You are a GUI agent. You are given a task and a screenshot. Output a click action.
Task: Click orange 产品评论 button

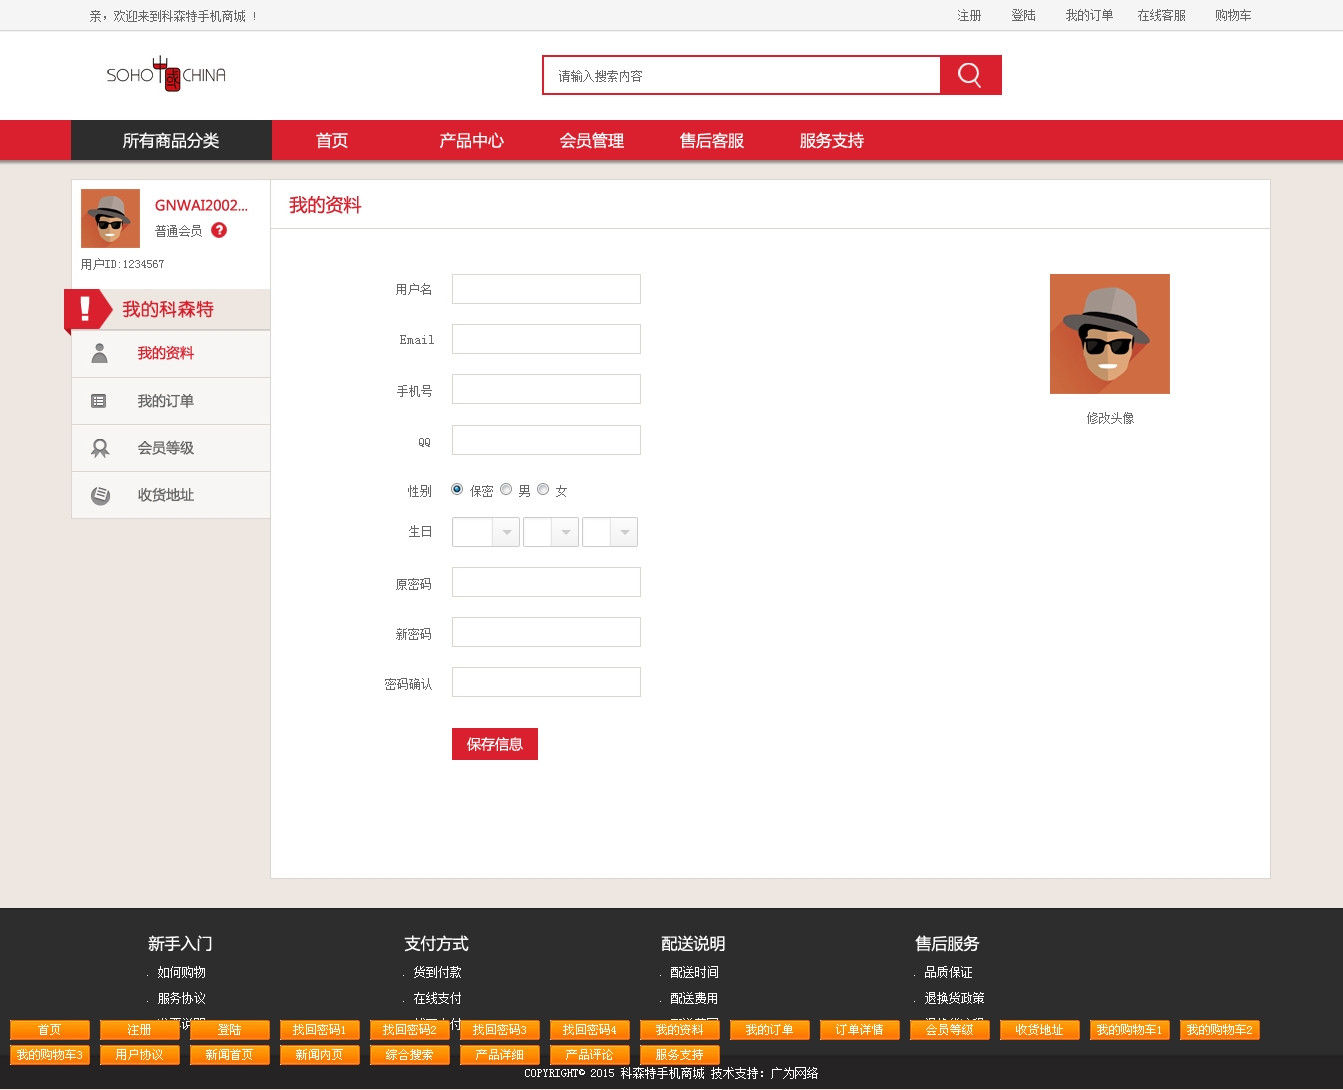pyautogui.click(x=590, y=1055)
